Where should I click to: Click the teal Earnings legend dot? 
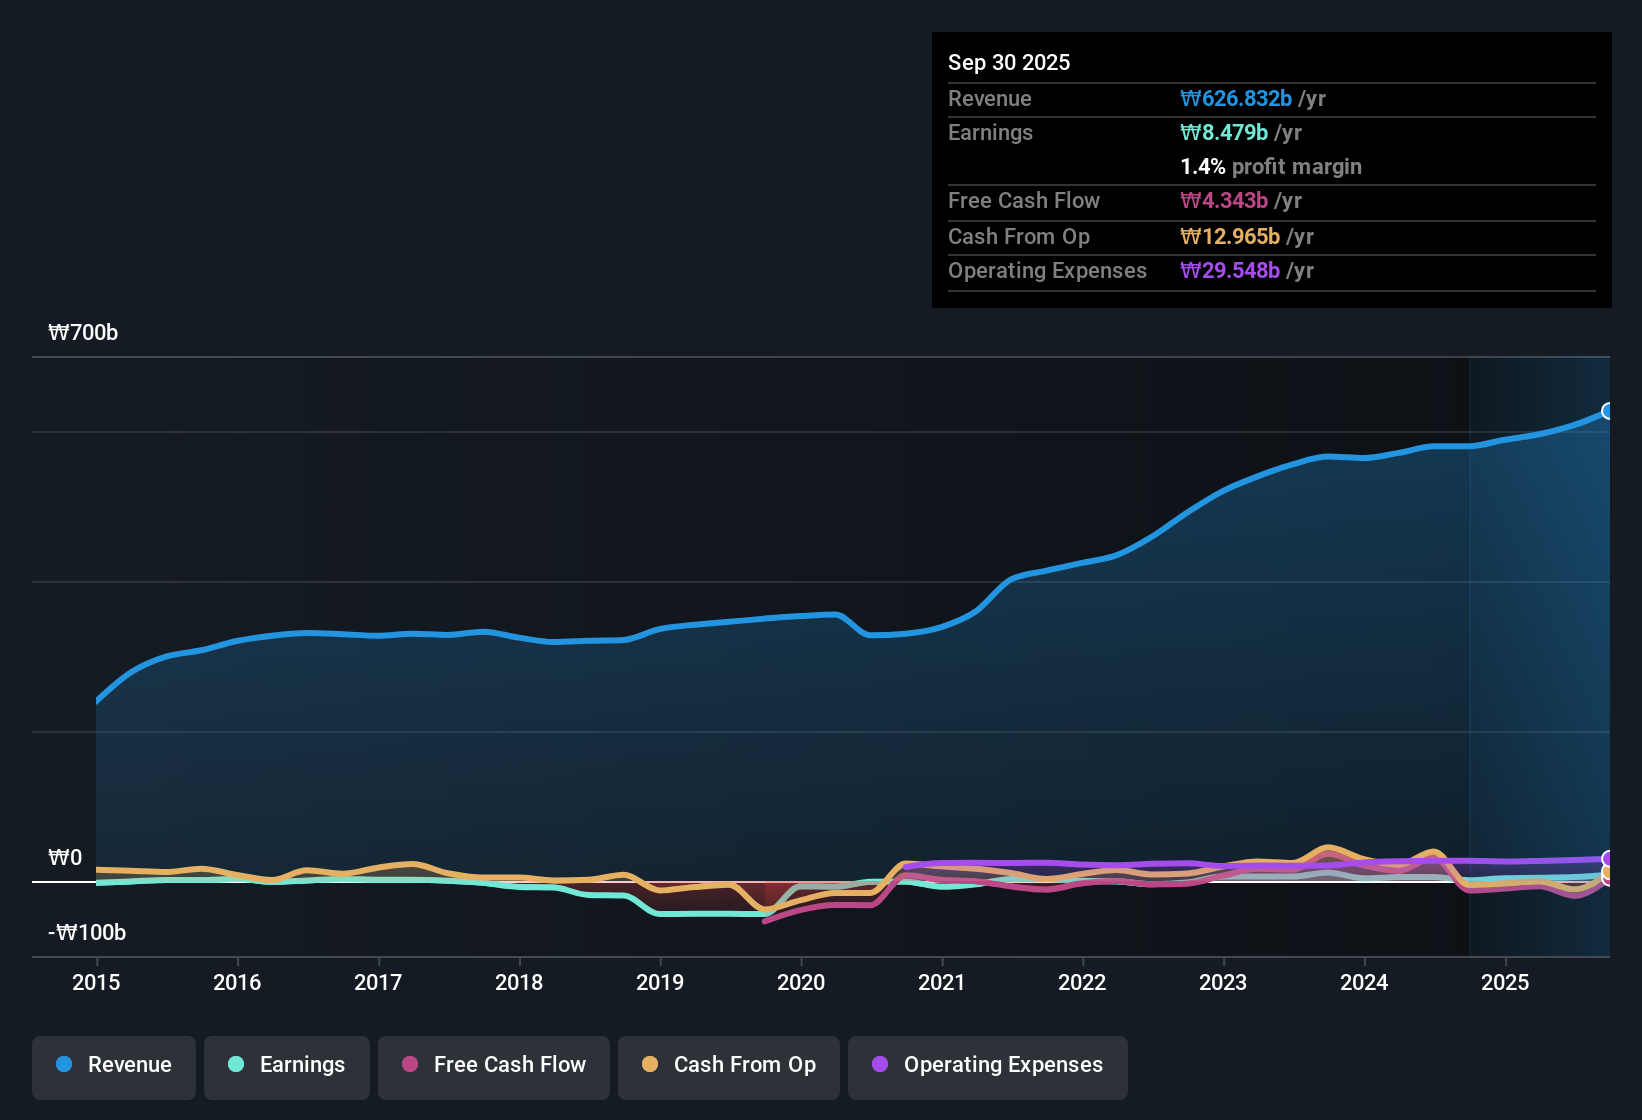tap(236, 1065)
